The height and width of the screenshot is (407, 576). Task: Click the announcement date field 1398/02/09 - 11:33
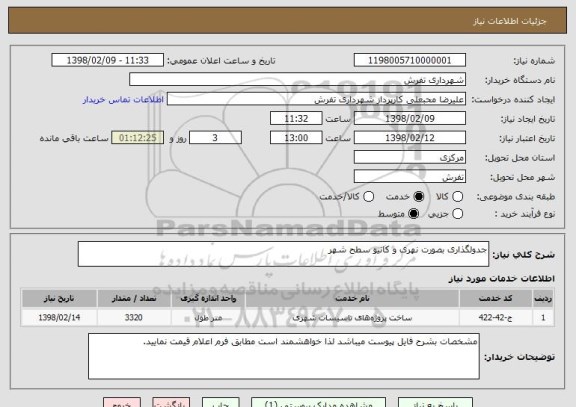(x=108, y=60)
